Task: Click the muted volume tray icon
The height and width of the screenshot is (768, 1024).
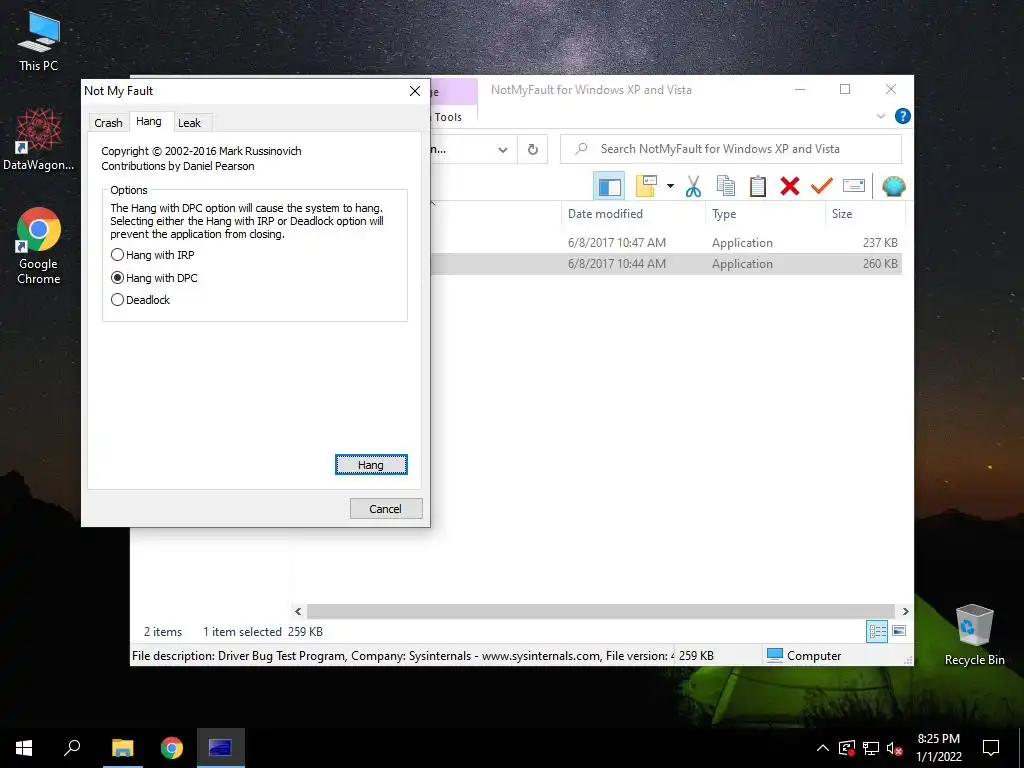Action: pos(894,748)
